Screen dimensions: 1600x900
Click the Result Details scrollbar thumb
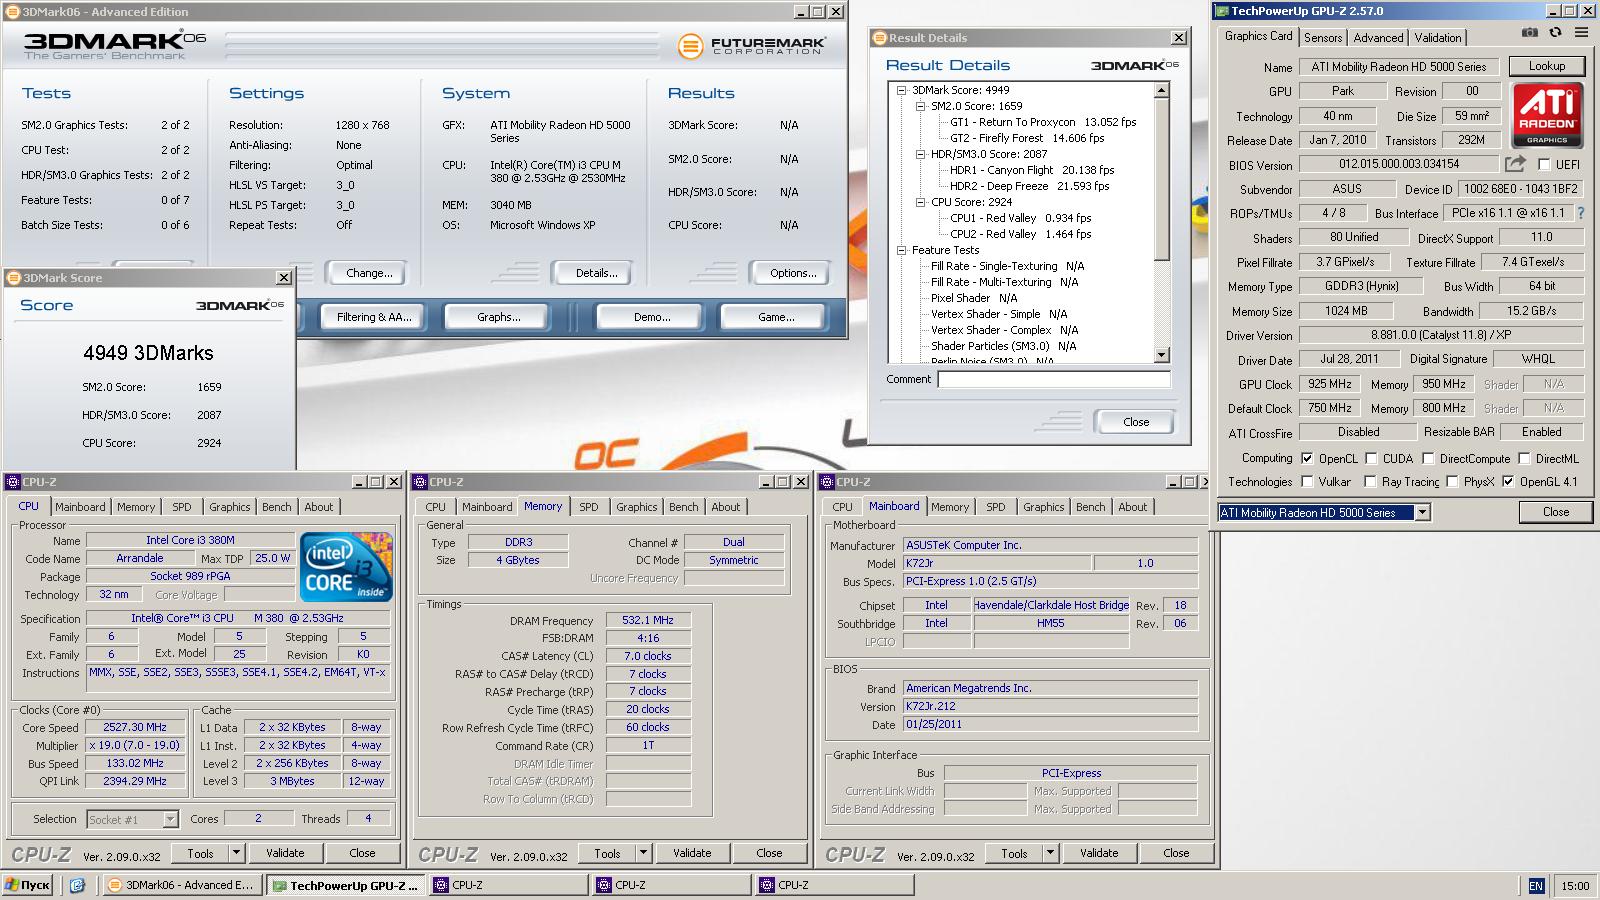tap(1161, 178)
